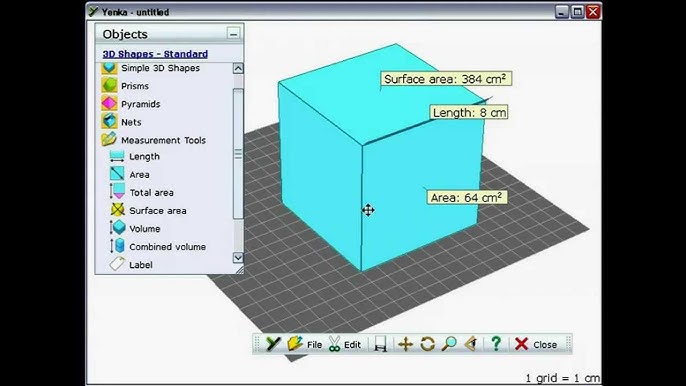The height and width of the screenshot is (386, 686).
Task: Collapse the Objects panel with minus button
Action: click(233, 34)
